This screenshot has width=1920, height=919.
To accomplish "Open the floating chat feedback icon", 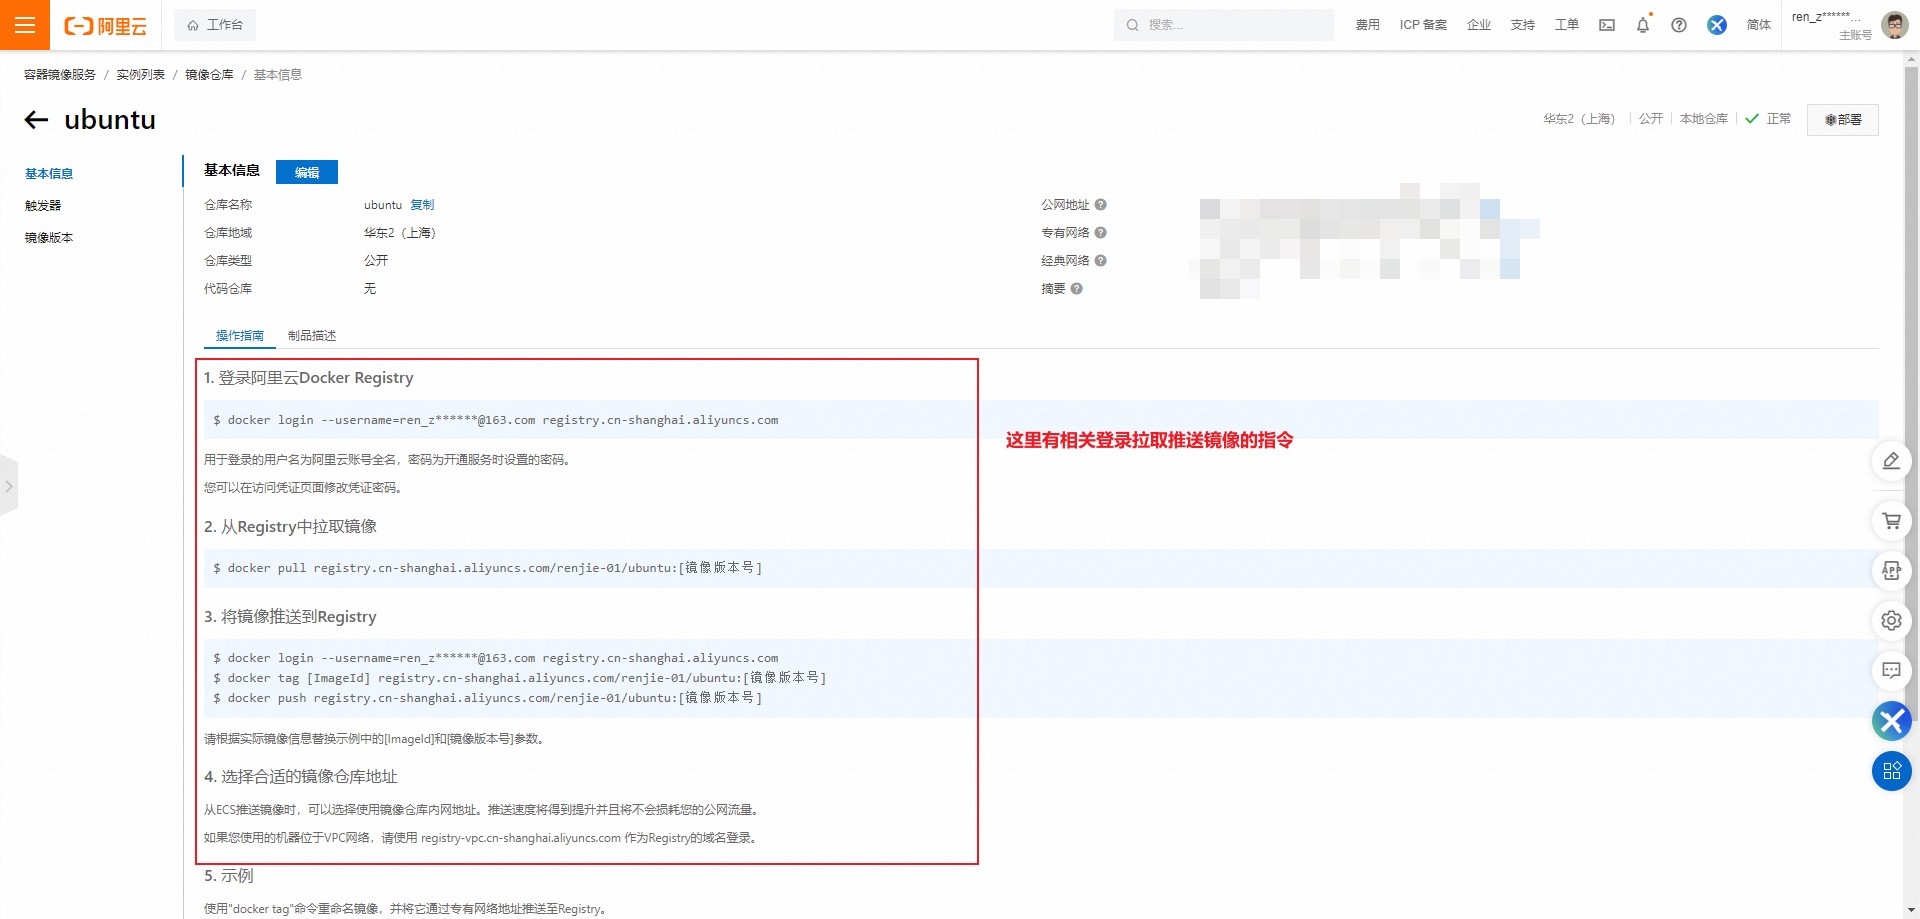I will click(x=1891, y=670).
